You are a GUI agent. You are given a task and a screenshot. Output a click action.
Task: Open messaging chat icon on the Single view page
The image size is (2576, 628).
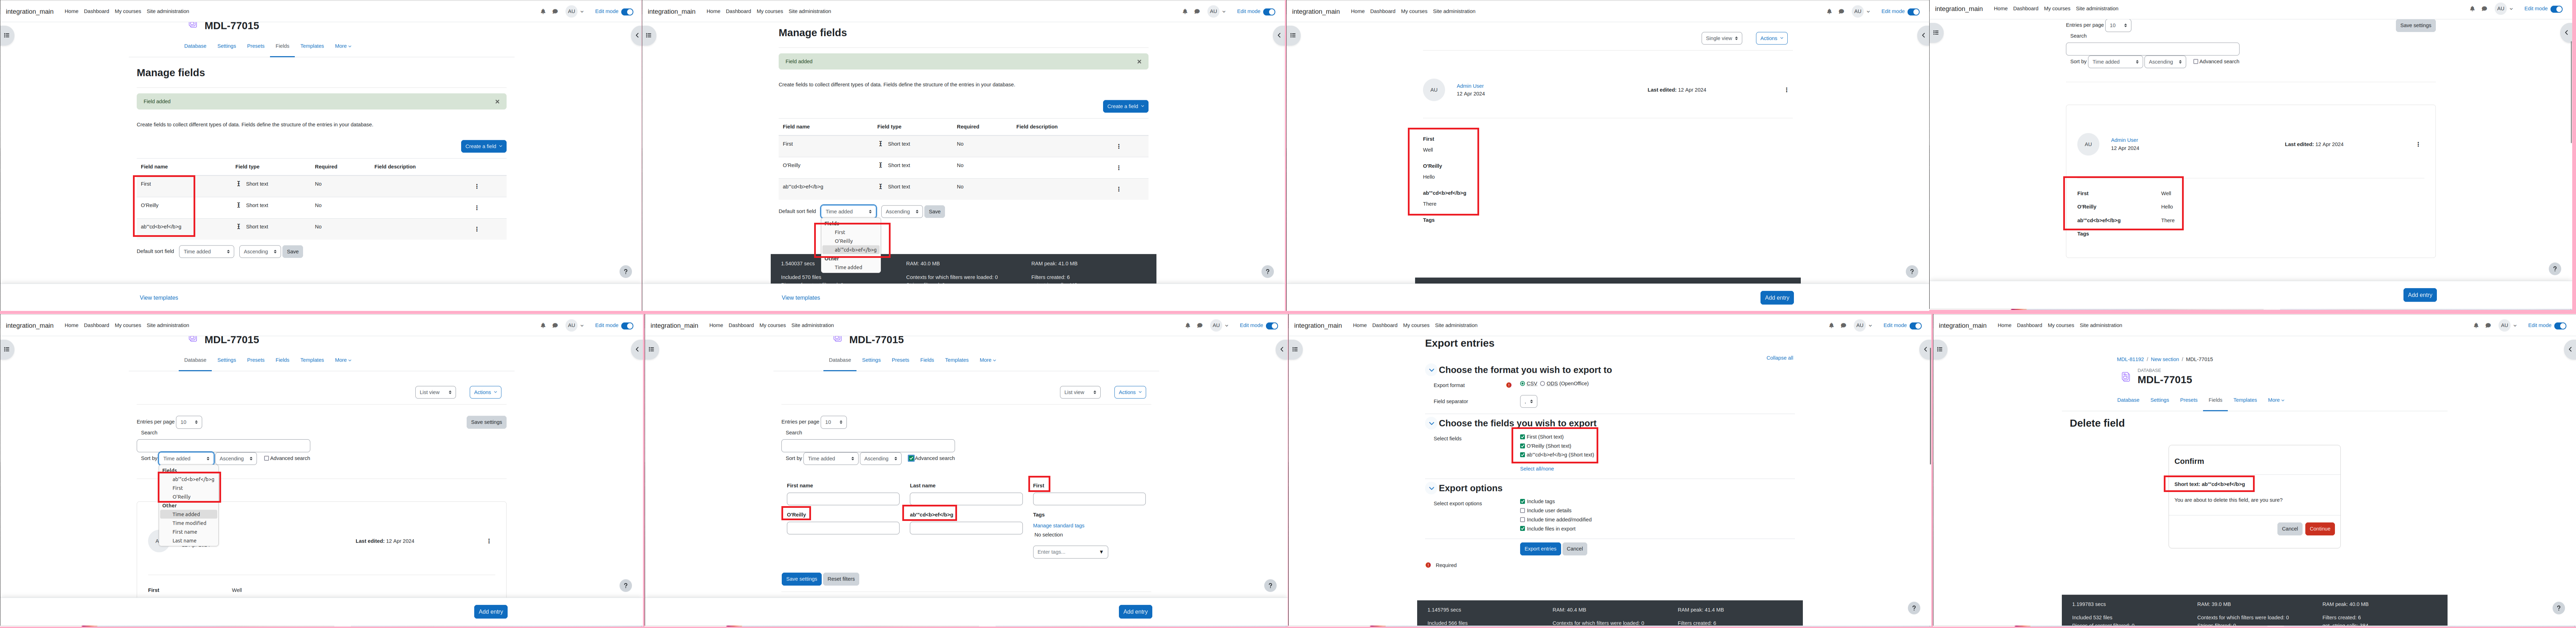[x=1841, y=11]
